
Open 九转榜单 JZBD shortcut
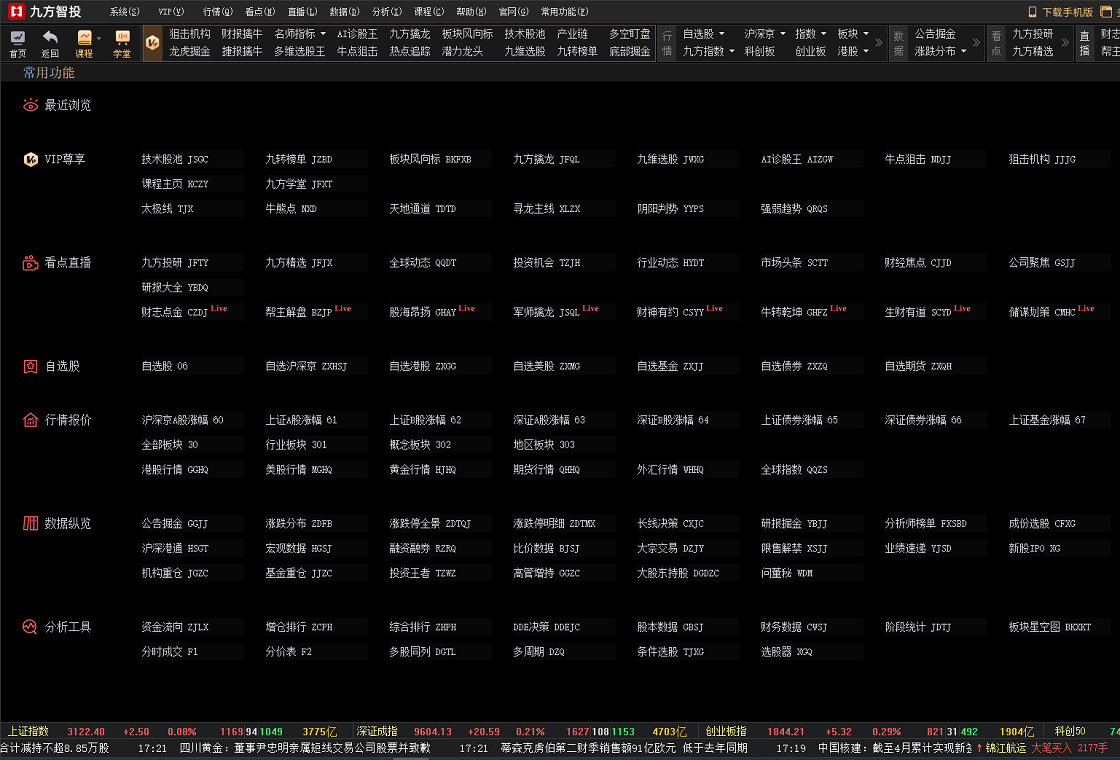tap(315, 159)
